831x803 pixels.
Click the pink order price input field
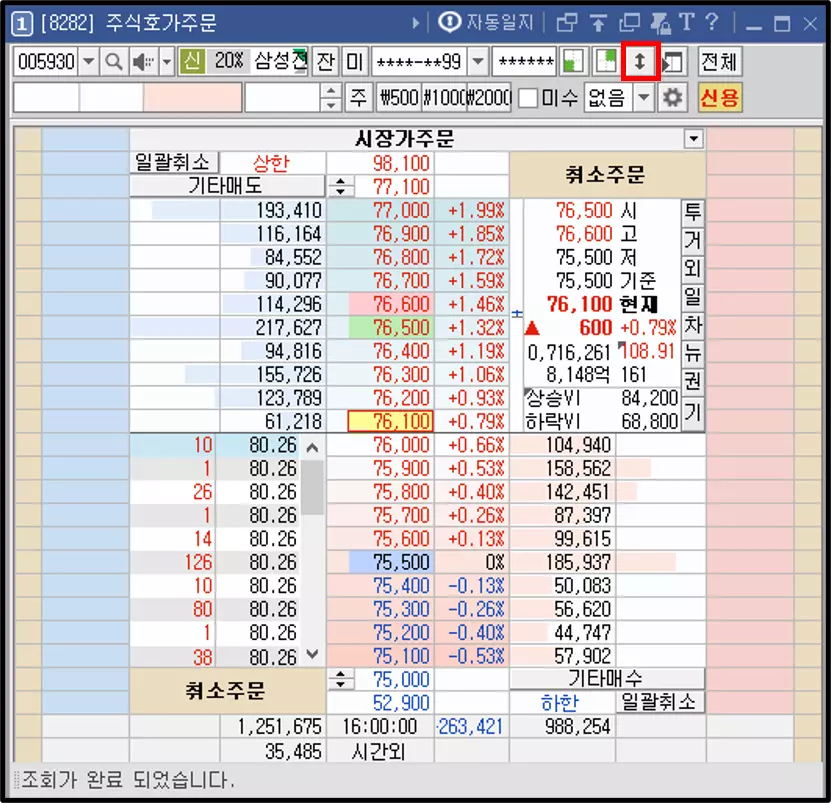tap(192, 98)
